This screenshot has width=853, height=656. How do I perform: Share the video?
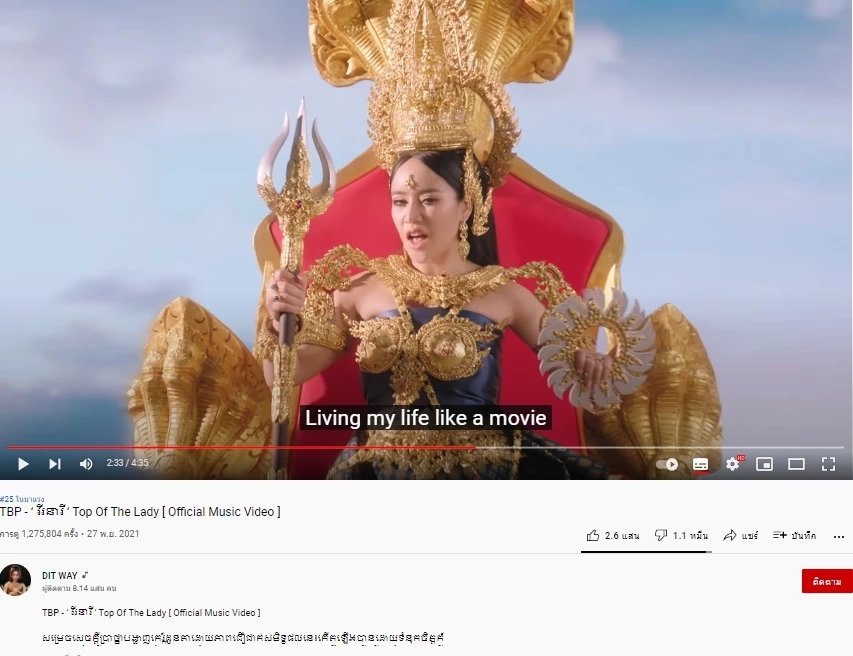point(740,536)
